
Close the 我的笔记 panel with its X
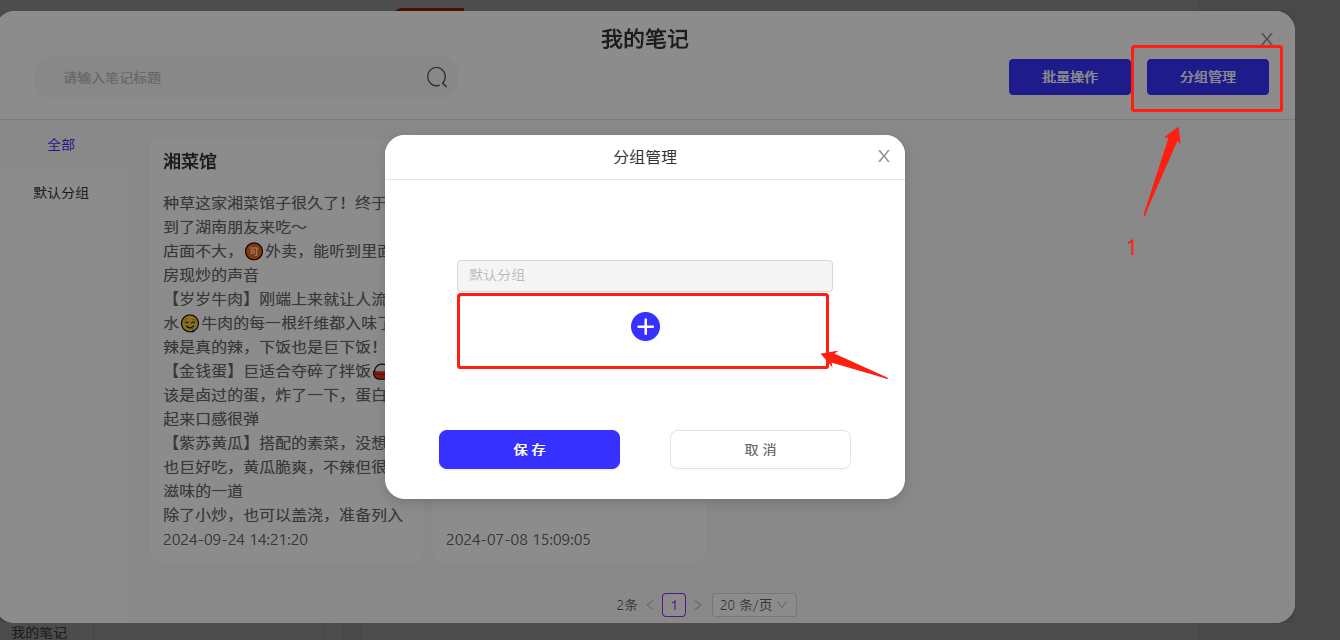tap(1266, 39)
